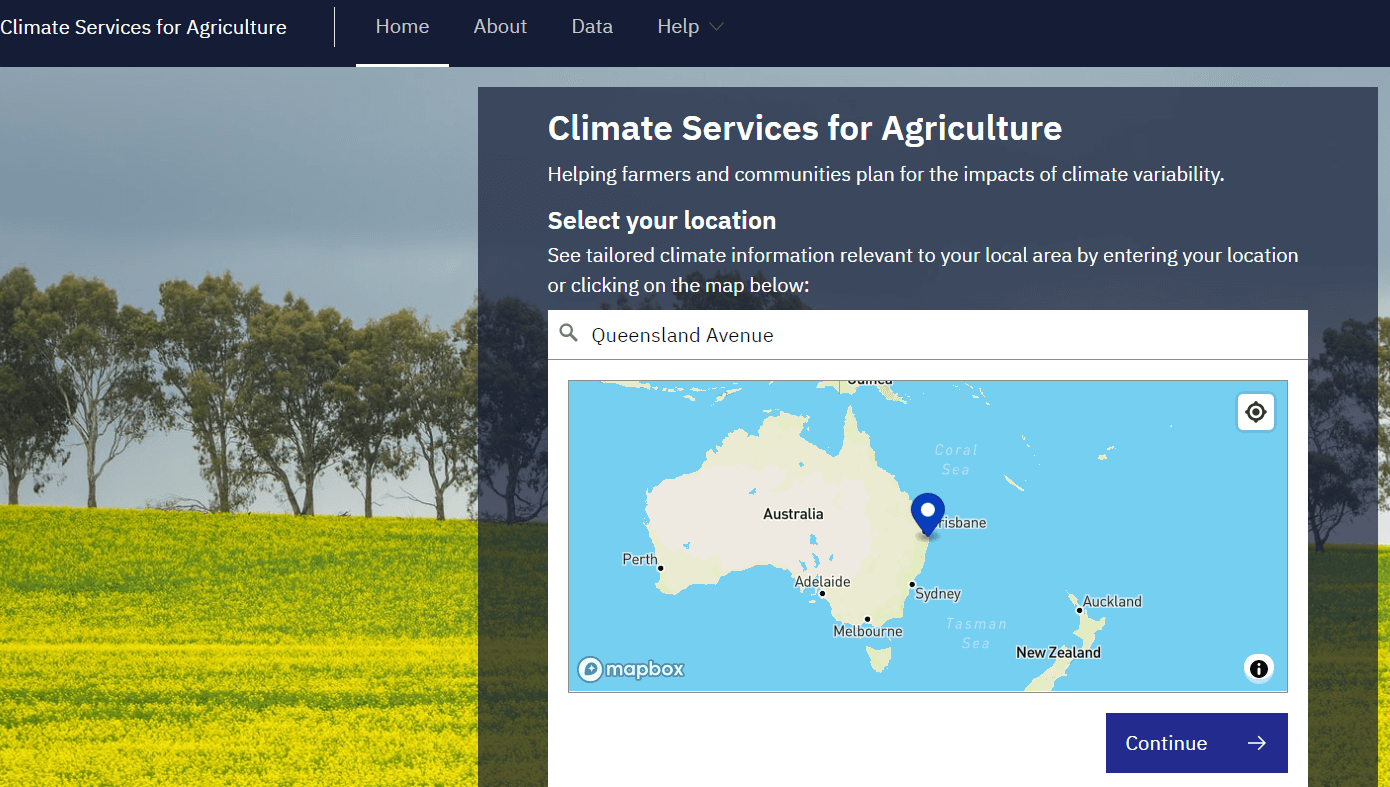Image resolution: width=1390 pixels, height=787 pixels.
Task: Click the Tasman Sea area of the map
Action: 975,632
